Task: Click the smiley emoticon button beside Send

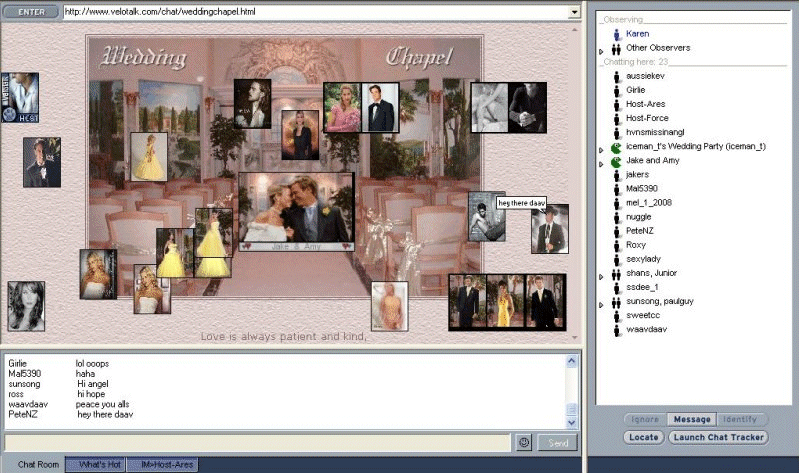Action: coord(523,442)
